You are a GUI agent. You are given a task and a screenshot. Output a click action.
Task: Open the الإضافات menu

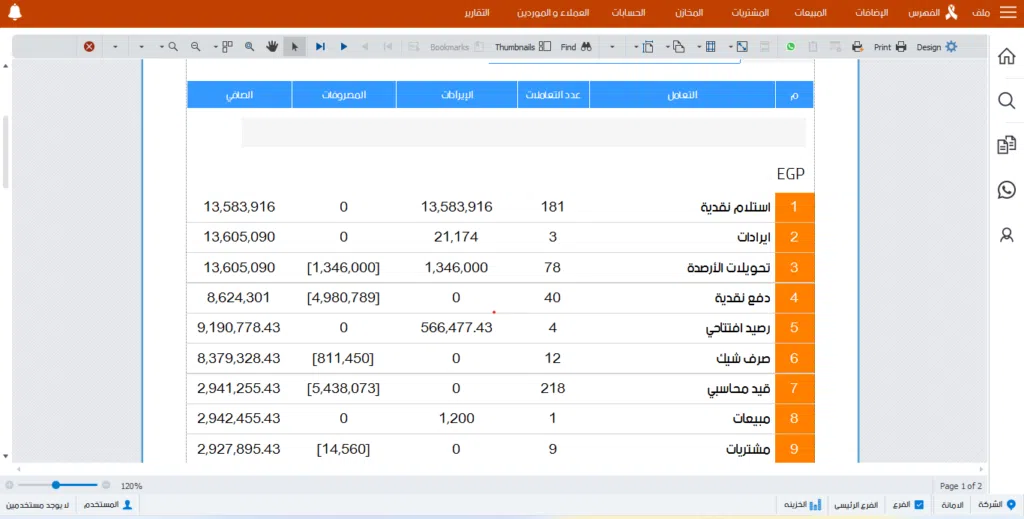click(x=872, y=13)
